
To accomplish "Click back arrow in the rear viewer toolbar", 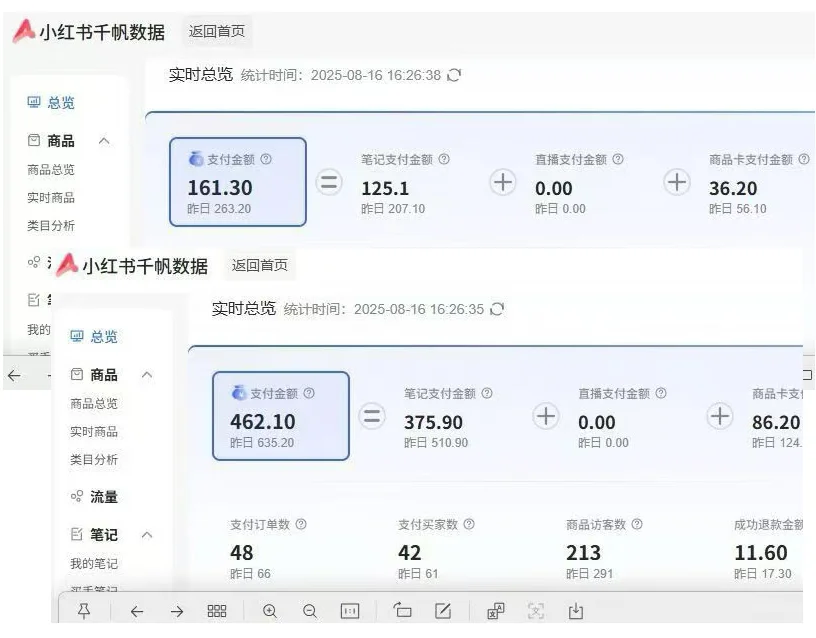I will click(x=14, y=375).
